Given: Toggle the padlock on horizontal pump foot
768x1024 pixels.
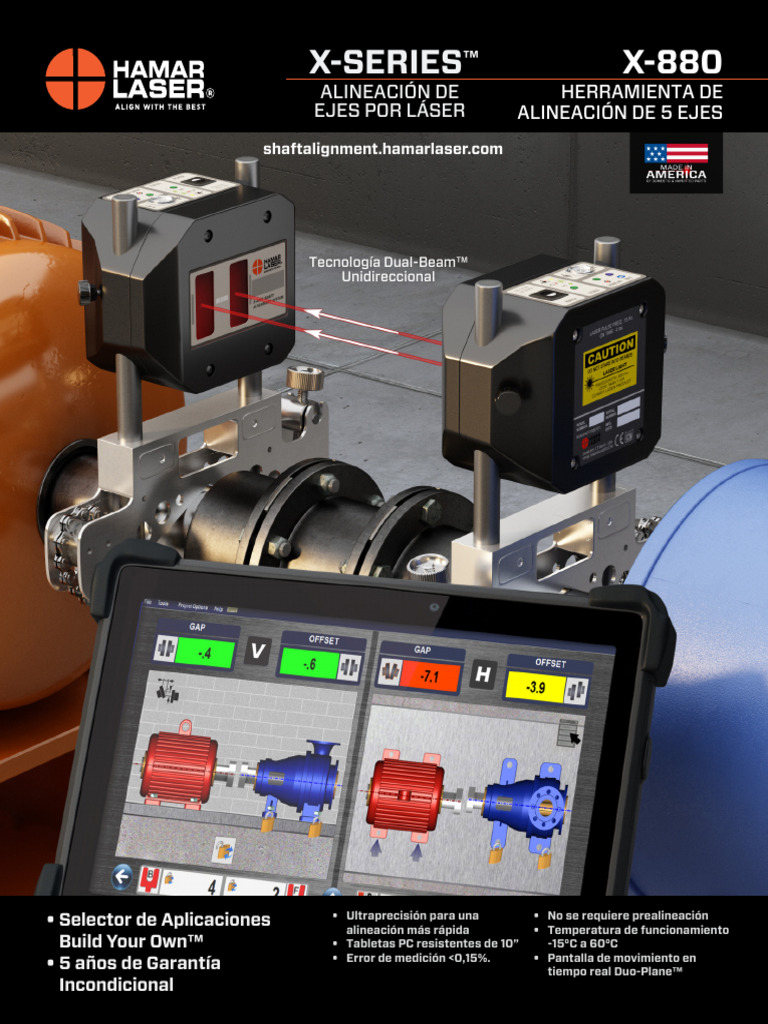Looking at the screenshot, I should (496, 854).
